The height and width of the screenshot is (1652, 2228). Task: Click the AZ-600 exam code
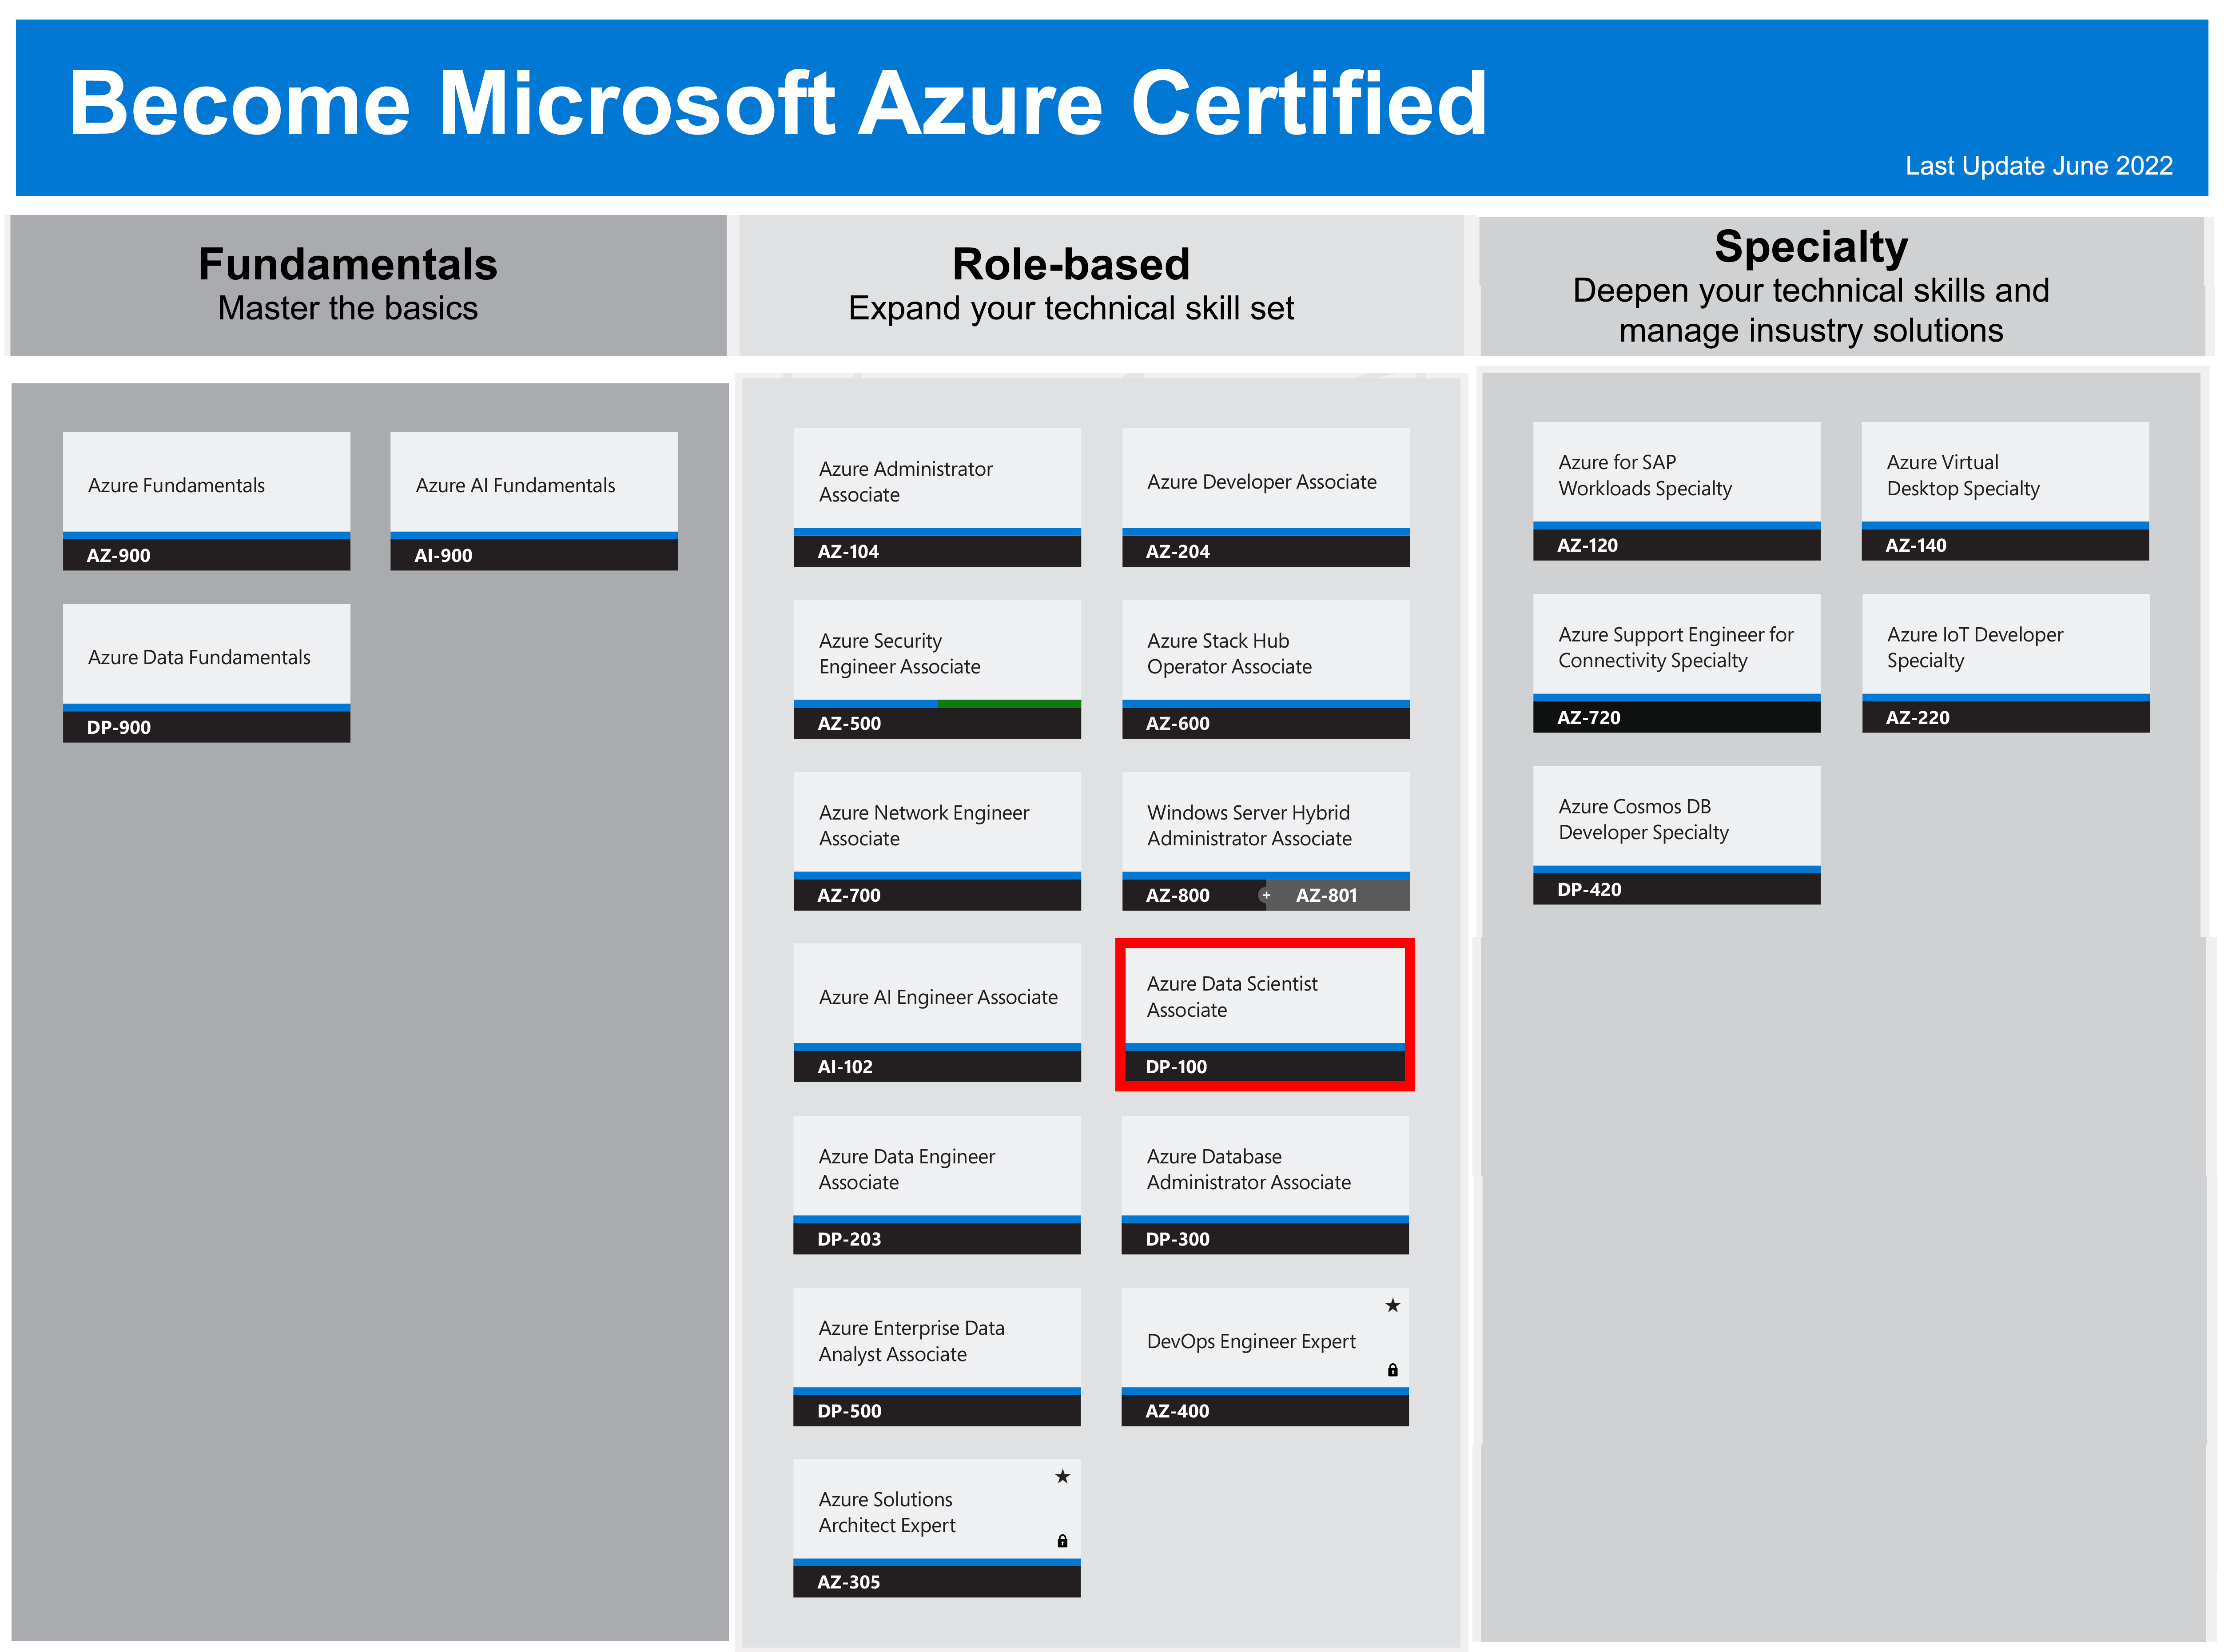1178,724
